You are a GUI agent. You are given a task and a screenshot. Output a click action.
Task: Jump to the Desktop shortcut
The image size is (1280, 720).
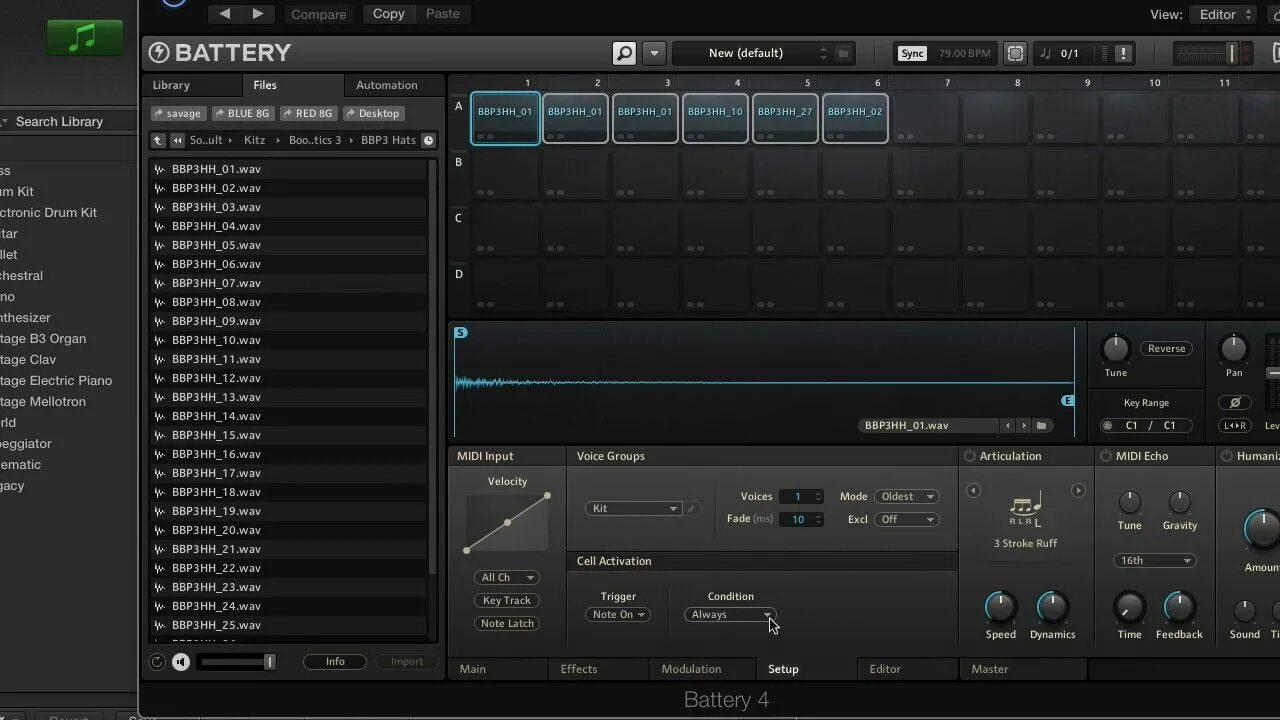[373, 113]
